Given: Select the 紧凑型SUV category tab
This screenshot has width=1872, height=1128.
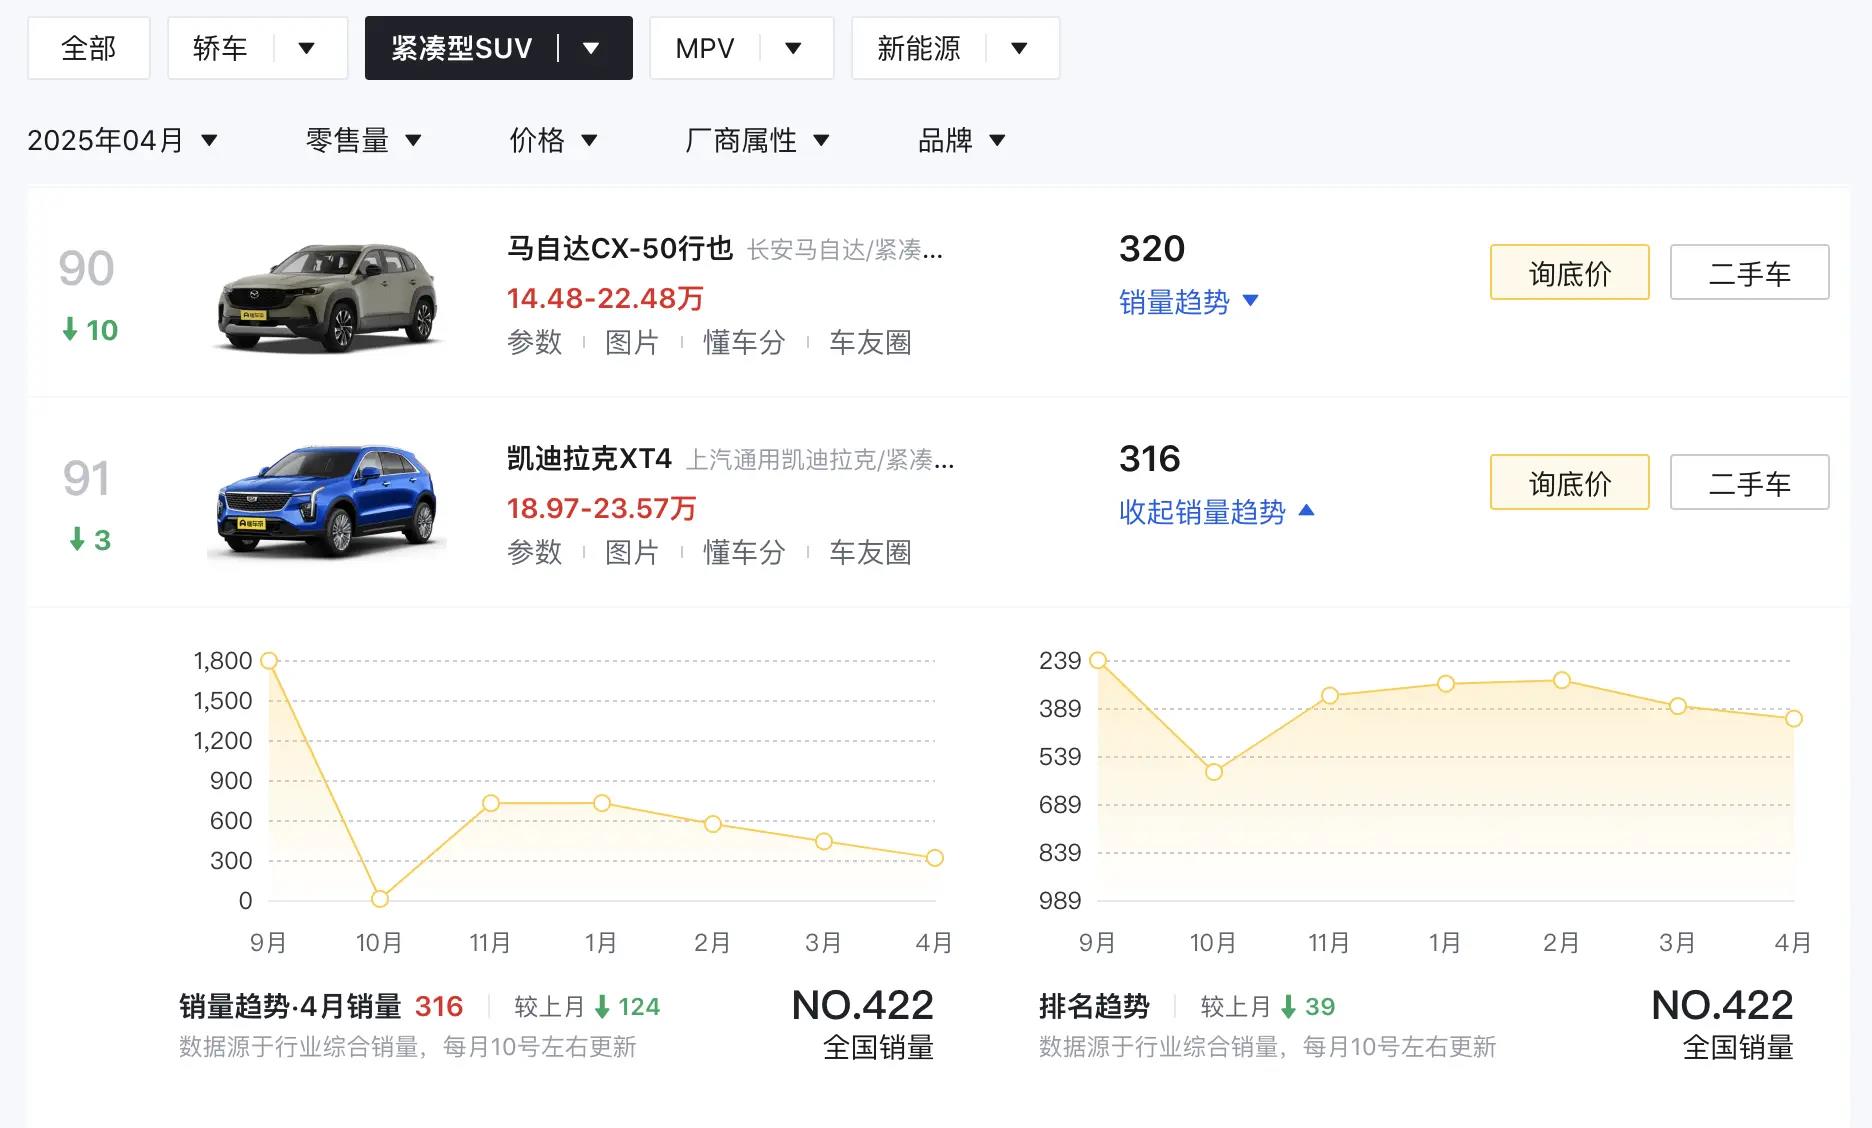Looking at the screenshot, I should [461, 48].
